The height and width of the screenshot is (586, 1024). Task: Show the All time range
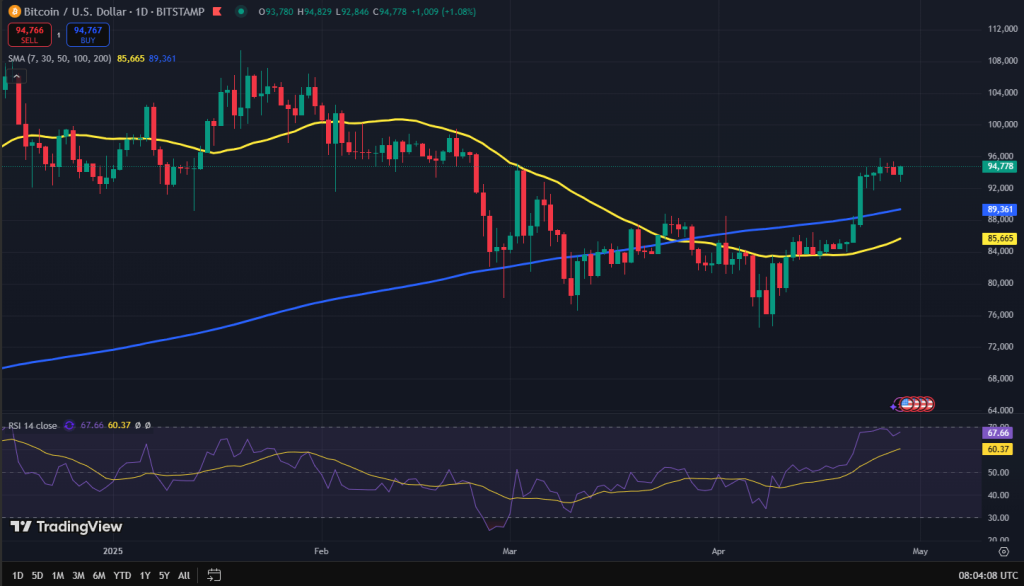pyautogui.click(x=184, y=576)
